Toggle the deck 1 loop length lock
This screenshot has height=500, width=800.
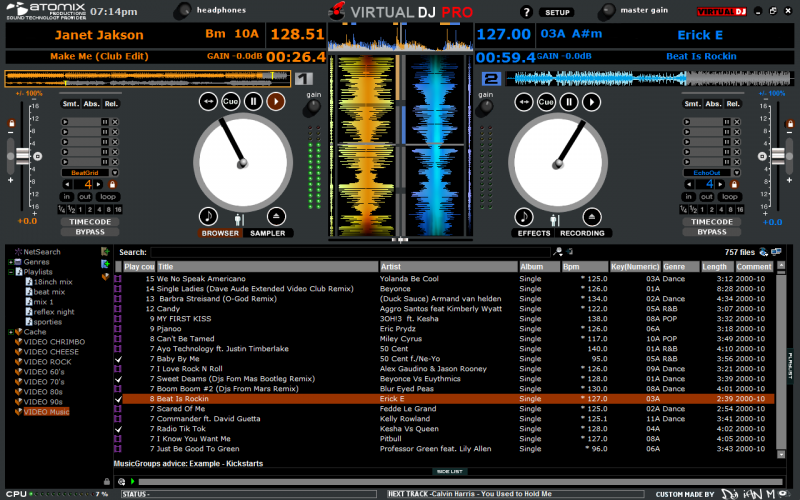[112, 184]
